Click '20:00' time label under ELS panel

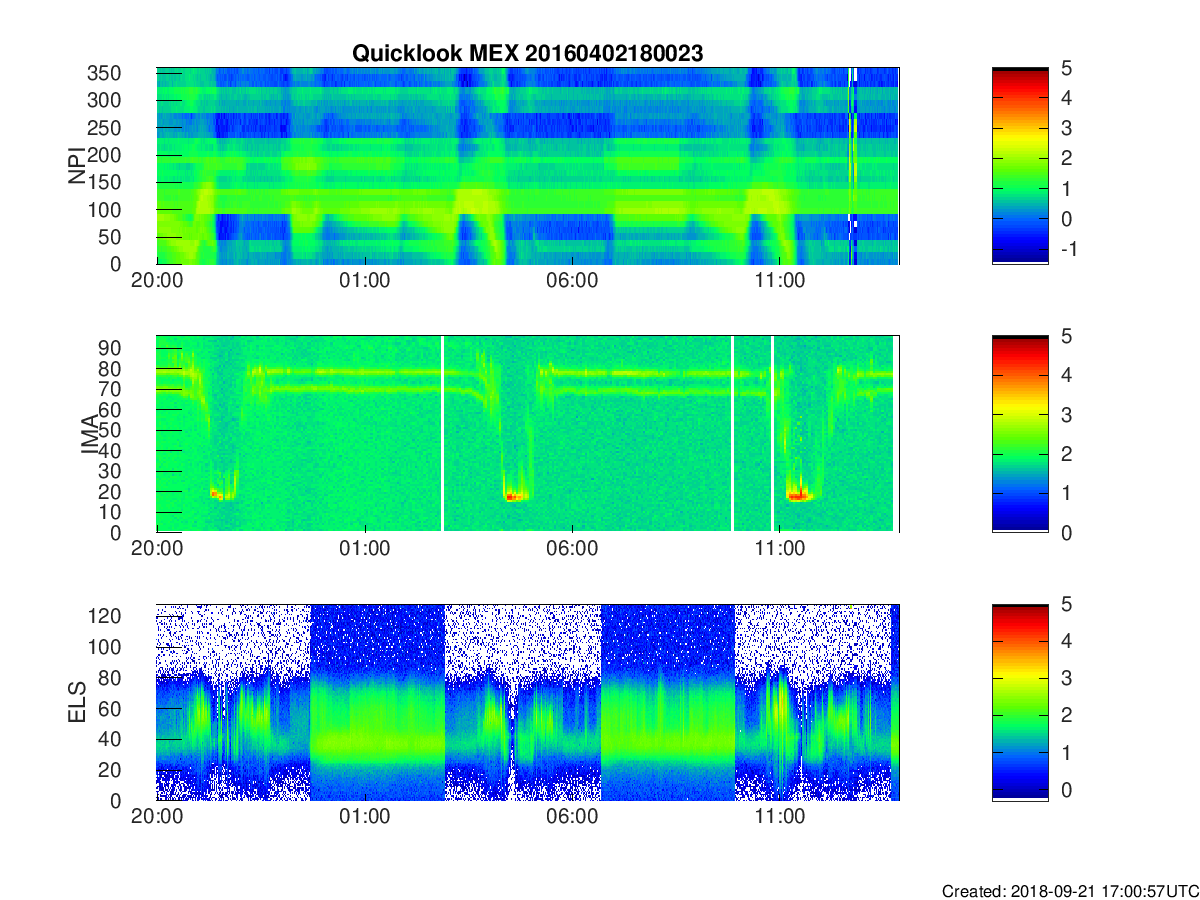pos(157,817)
